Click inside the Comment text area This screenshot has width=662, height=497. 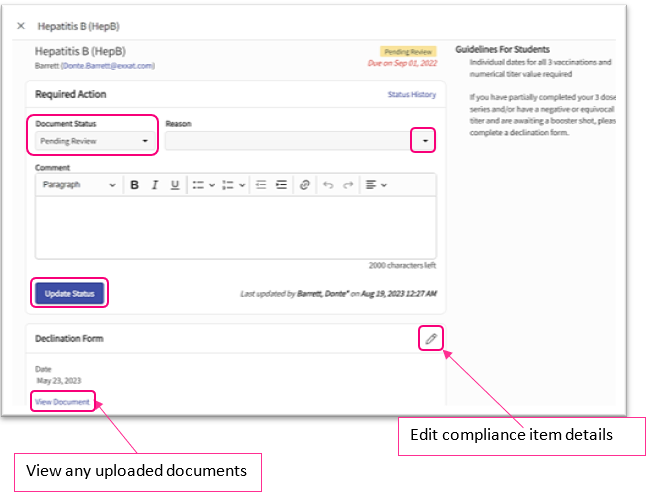pyautogui.click(x=235, y=227)
